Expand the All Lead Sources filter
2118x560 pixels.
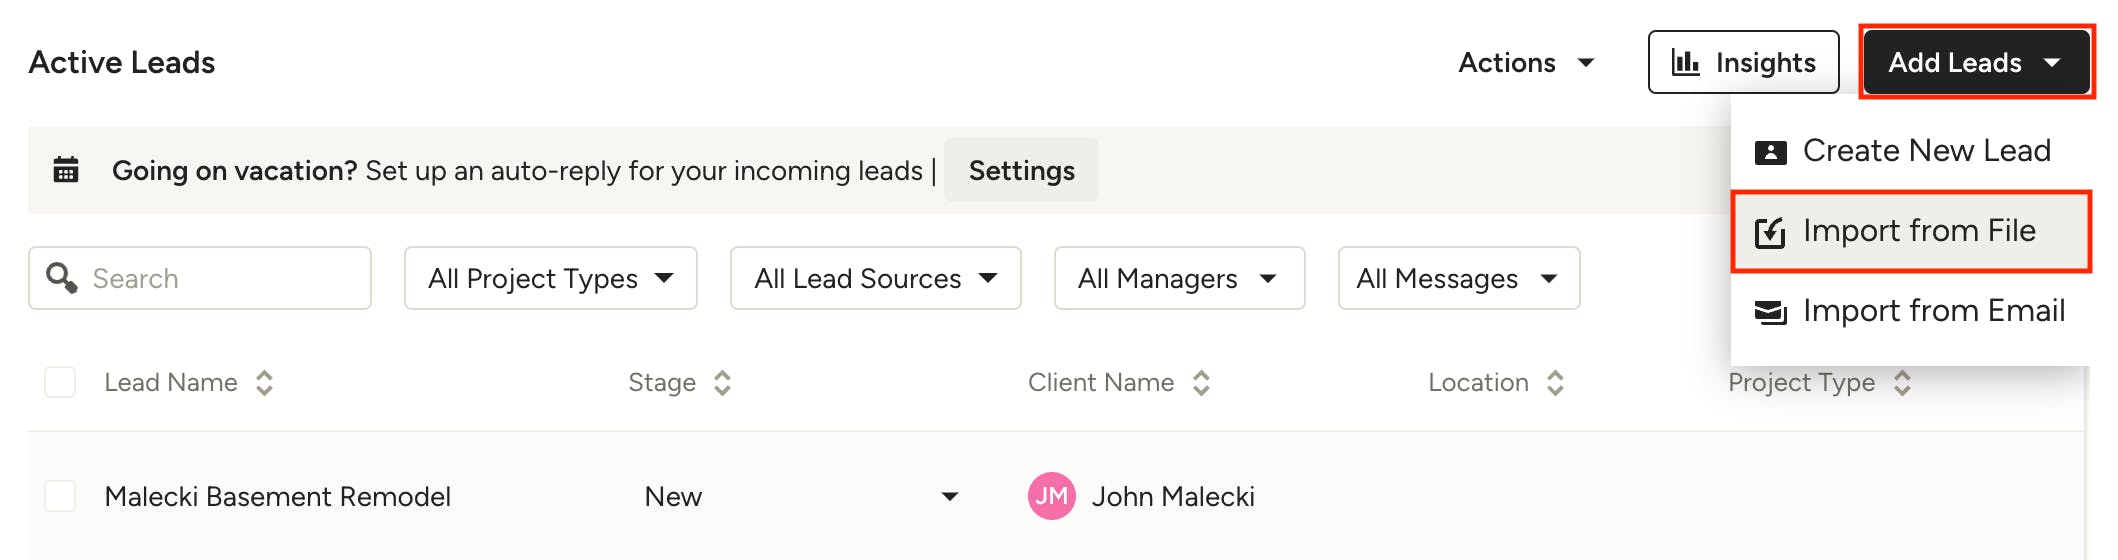click(x=876, y=278)
